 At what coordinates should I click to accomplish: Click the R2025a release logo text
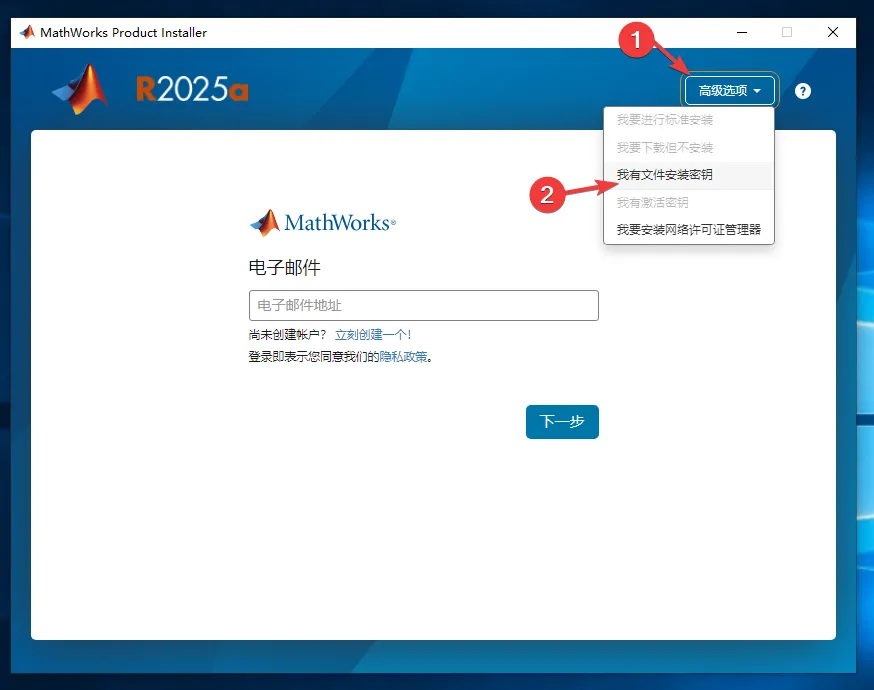(x=192, y=91)
